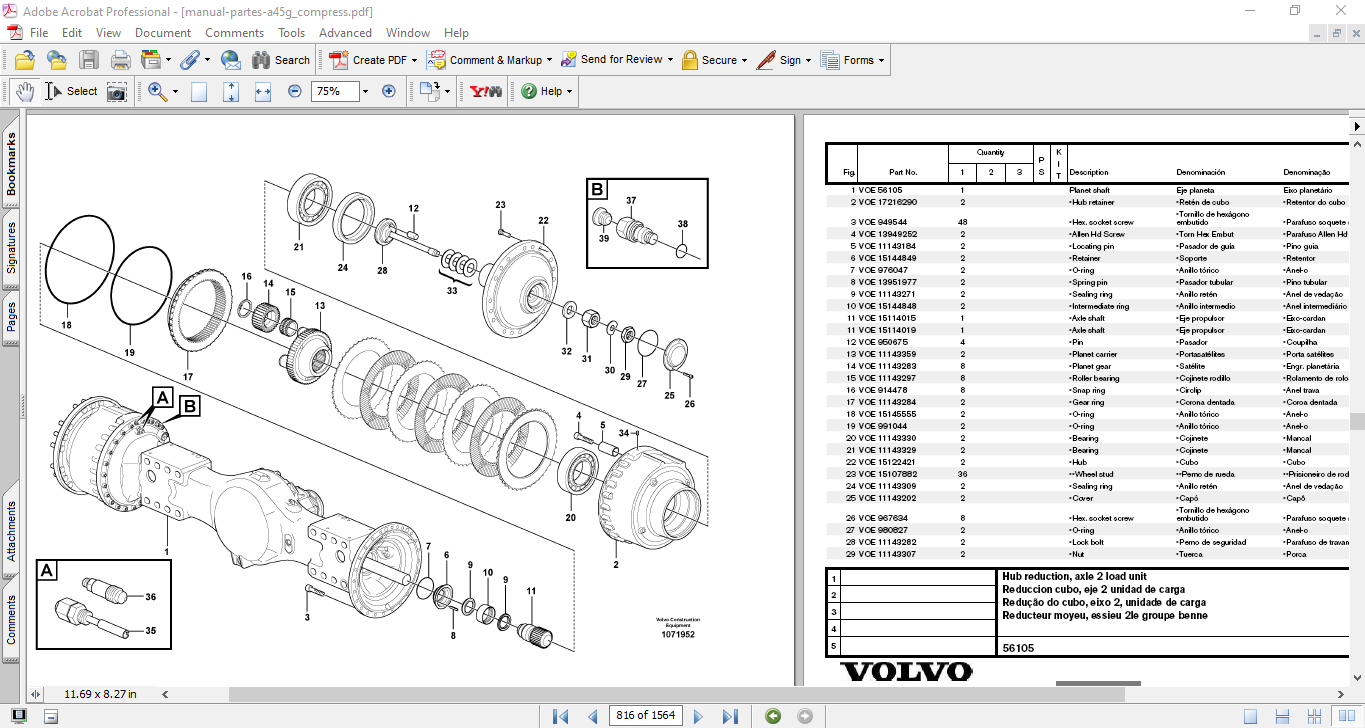Click the horizontal scrollbar at the bottom
Image resolution: width=1365 pixels, height=728 pixels.
tap(500, 694)
